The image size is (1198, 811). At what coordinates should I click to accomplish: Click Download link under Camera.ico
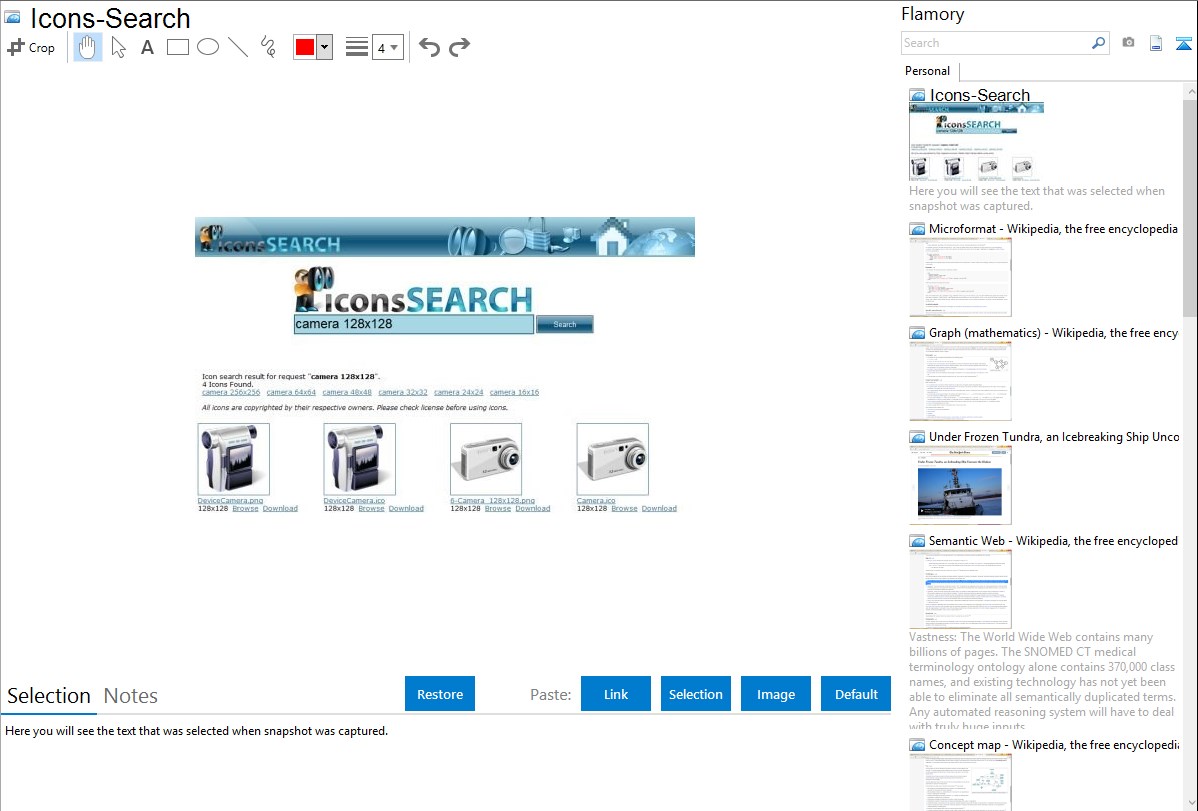[x=659, y=508]
